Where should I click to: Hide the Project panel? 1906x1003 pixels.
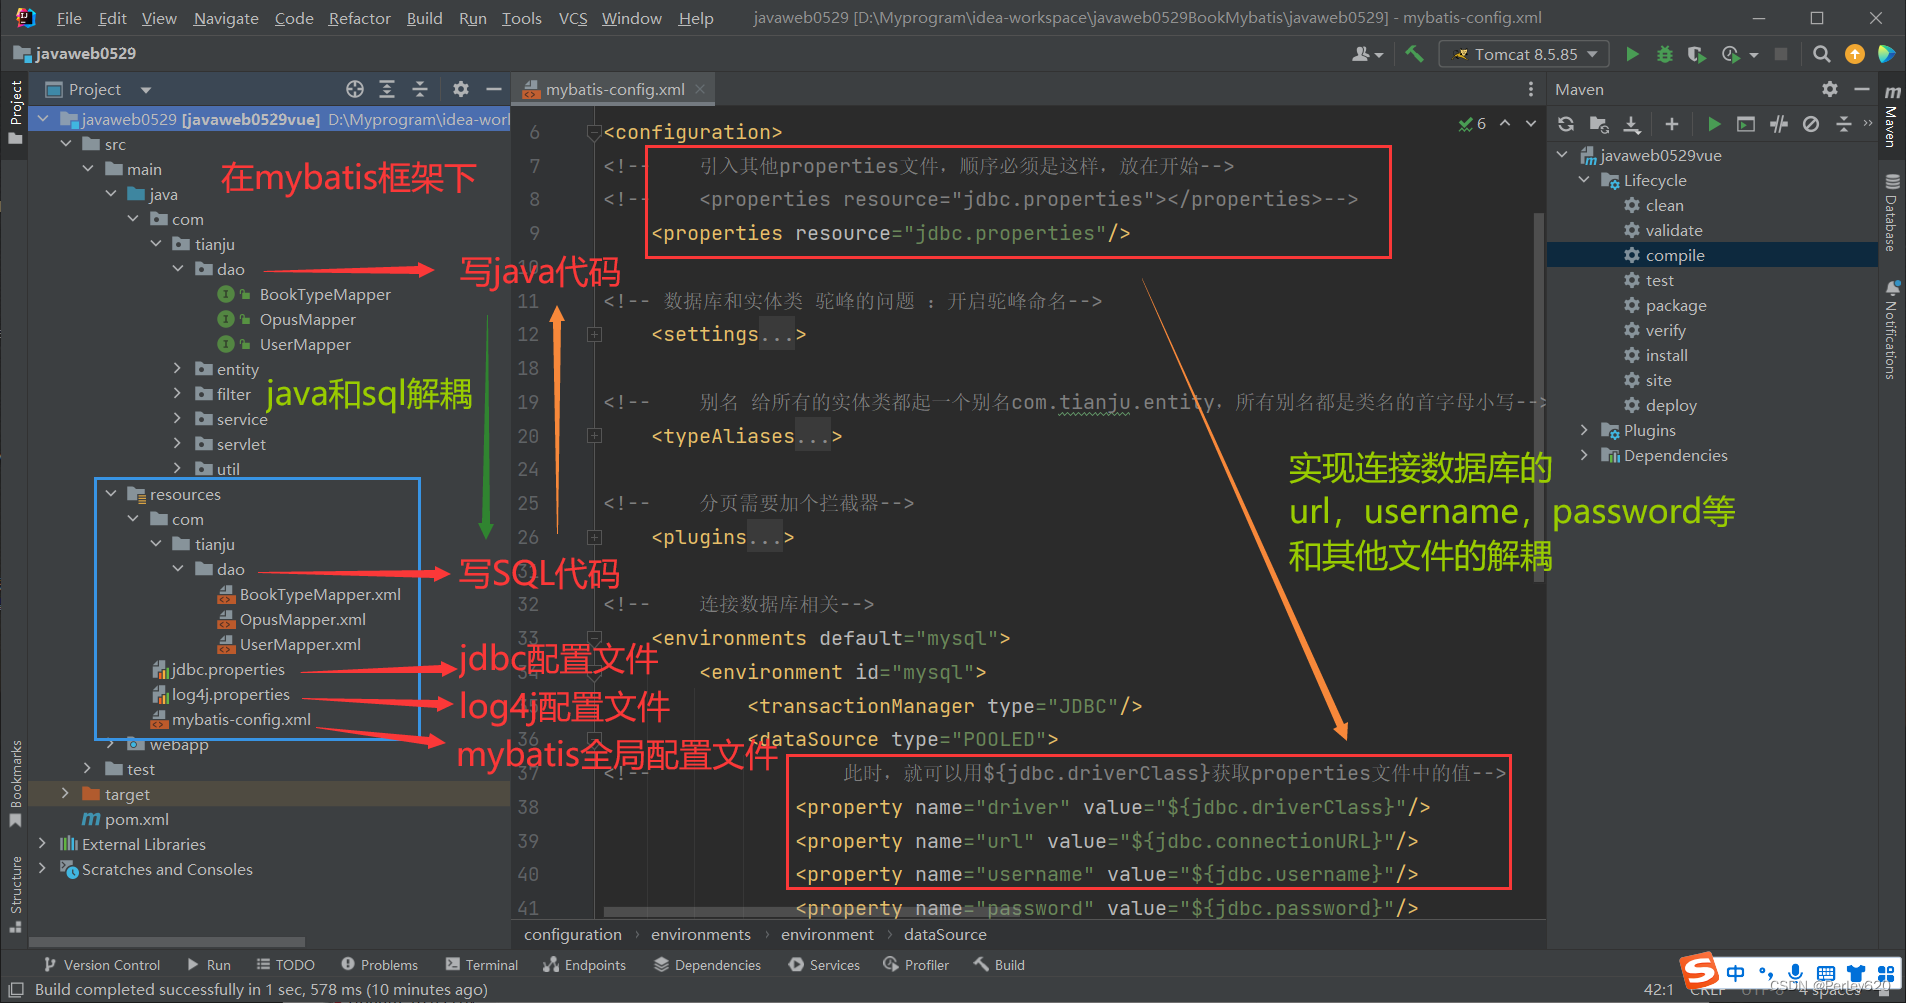click(493, 89)
